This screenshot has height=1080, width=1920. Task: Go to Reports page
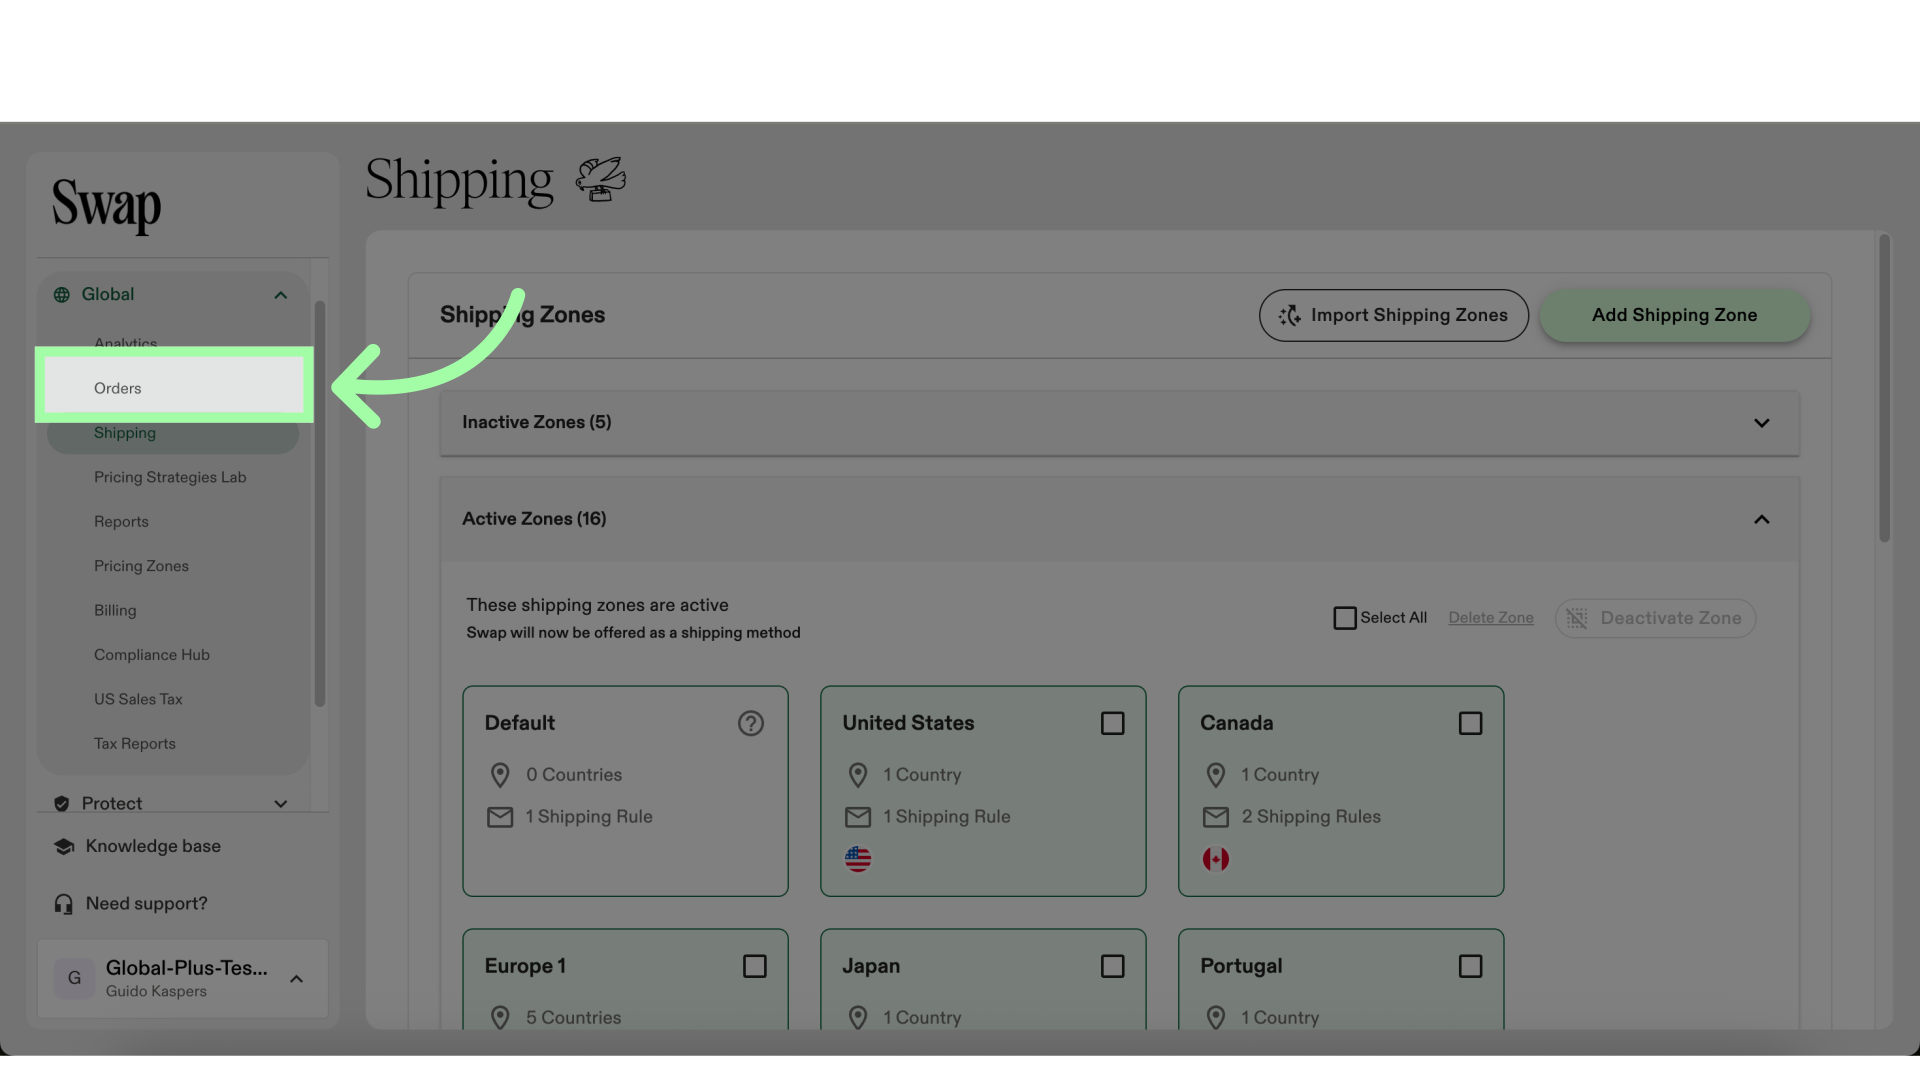[121, 522]
